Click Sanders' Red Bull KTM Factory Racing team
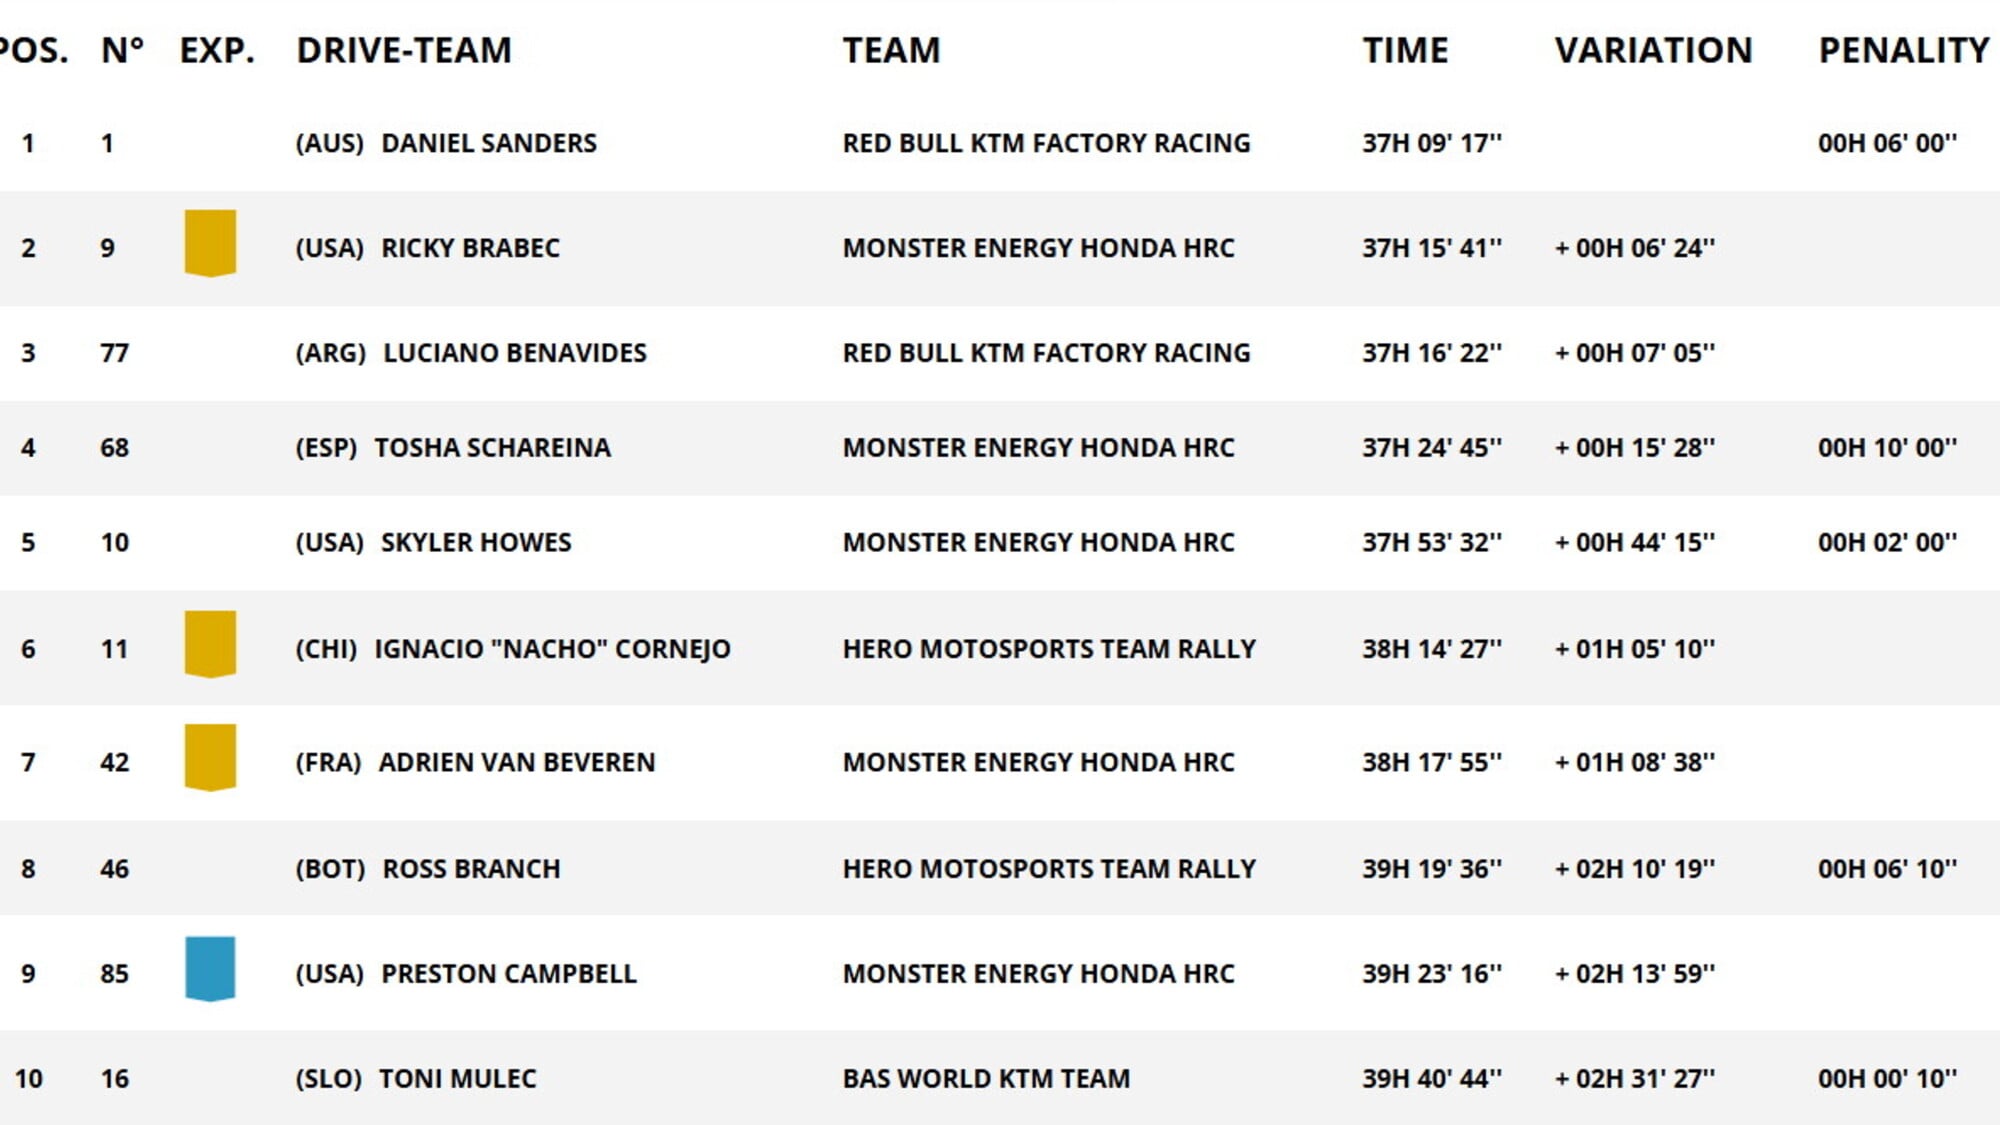This screenshot has height=1125, width=2000. point(1046,143)
